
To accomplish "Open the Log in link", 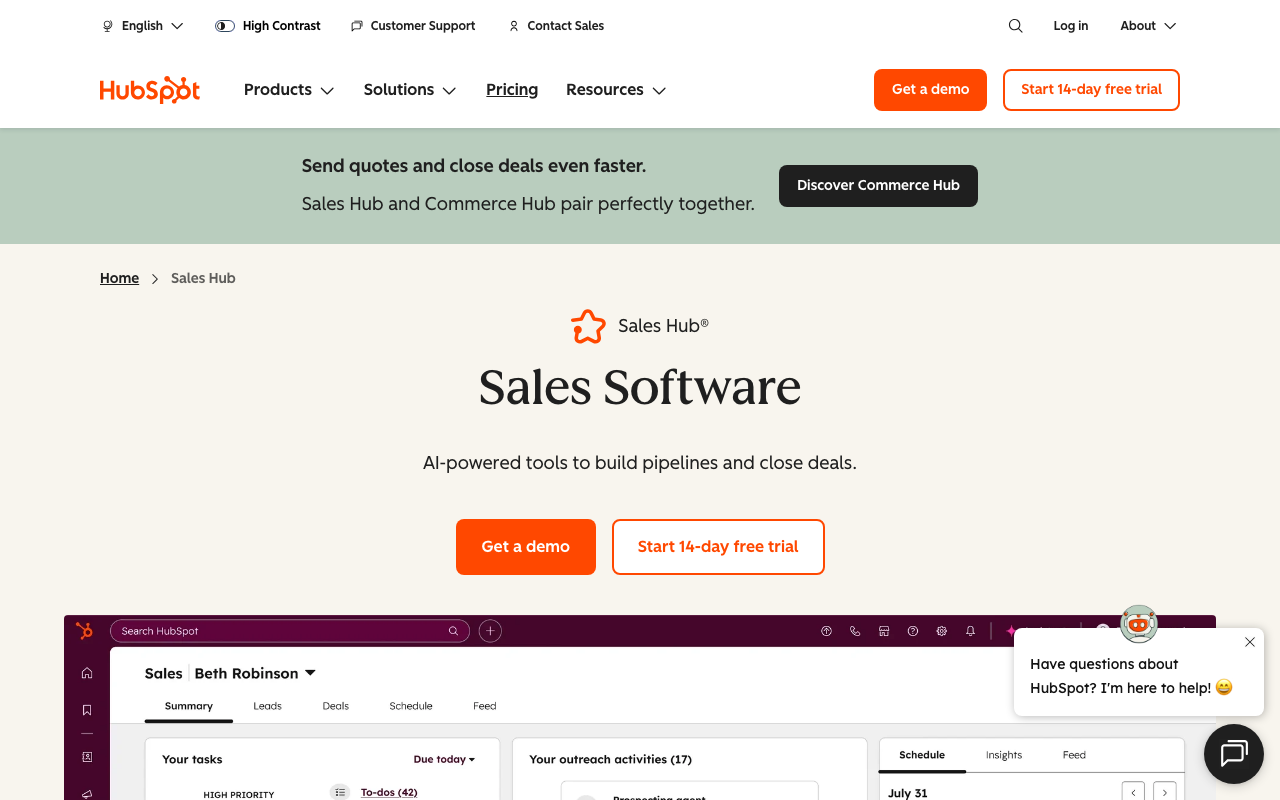I will [x=1070, y=26].
